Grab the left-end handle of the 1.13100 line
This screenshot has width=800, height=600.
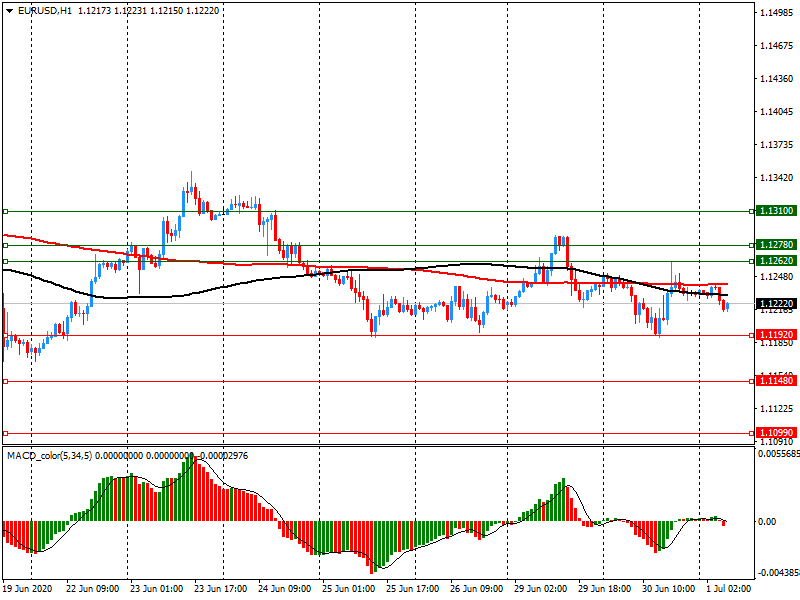click(6, 211)
